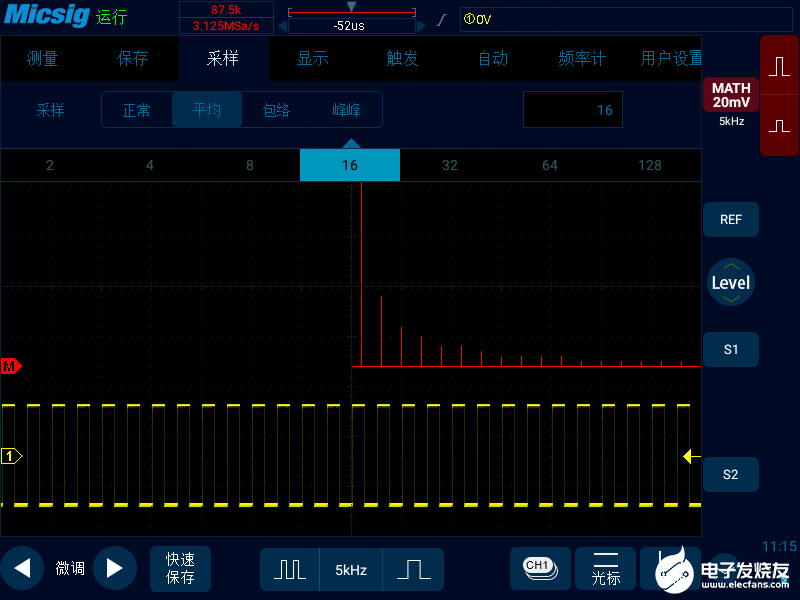Tap the MATH 20mV channel button
Screen dimensions: 800x600
(731, 95)
